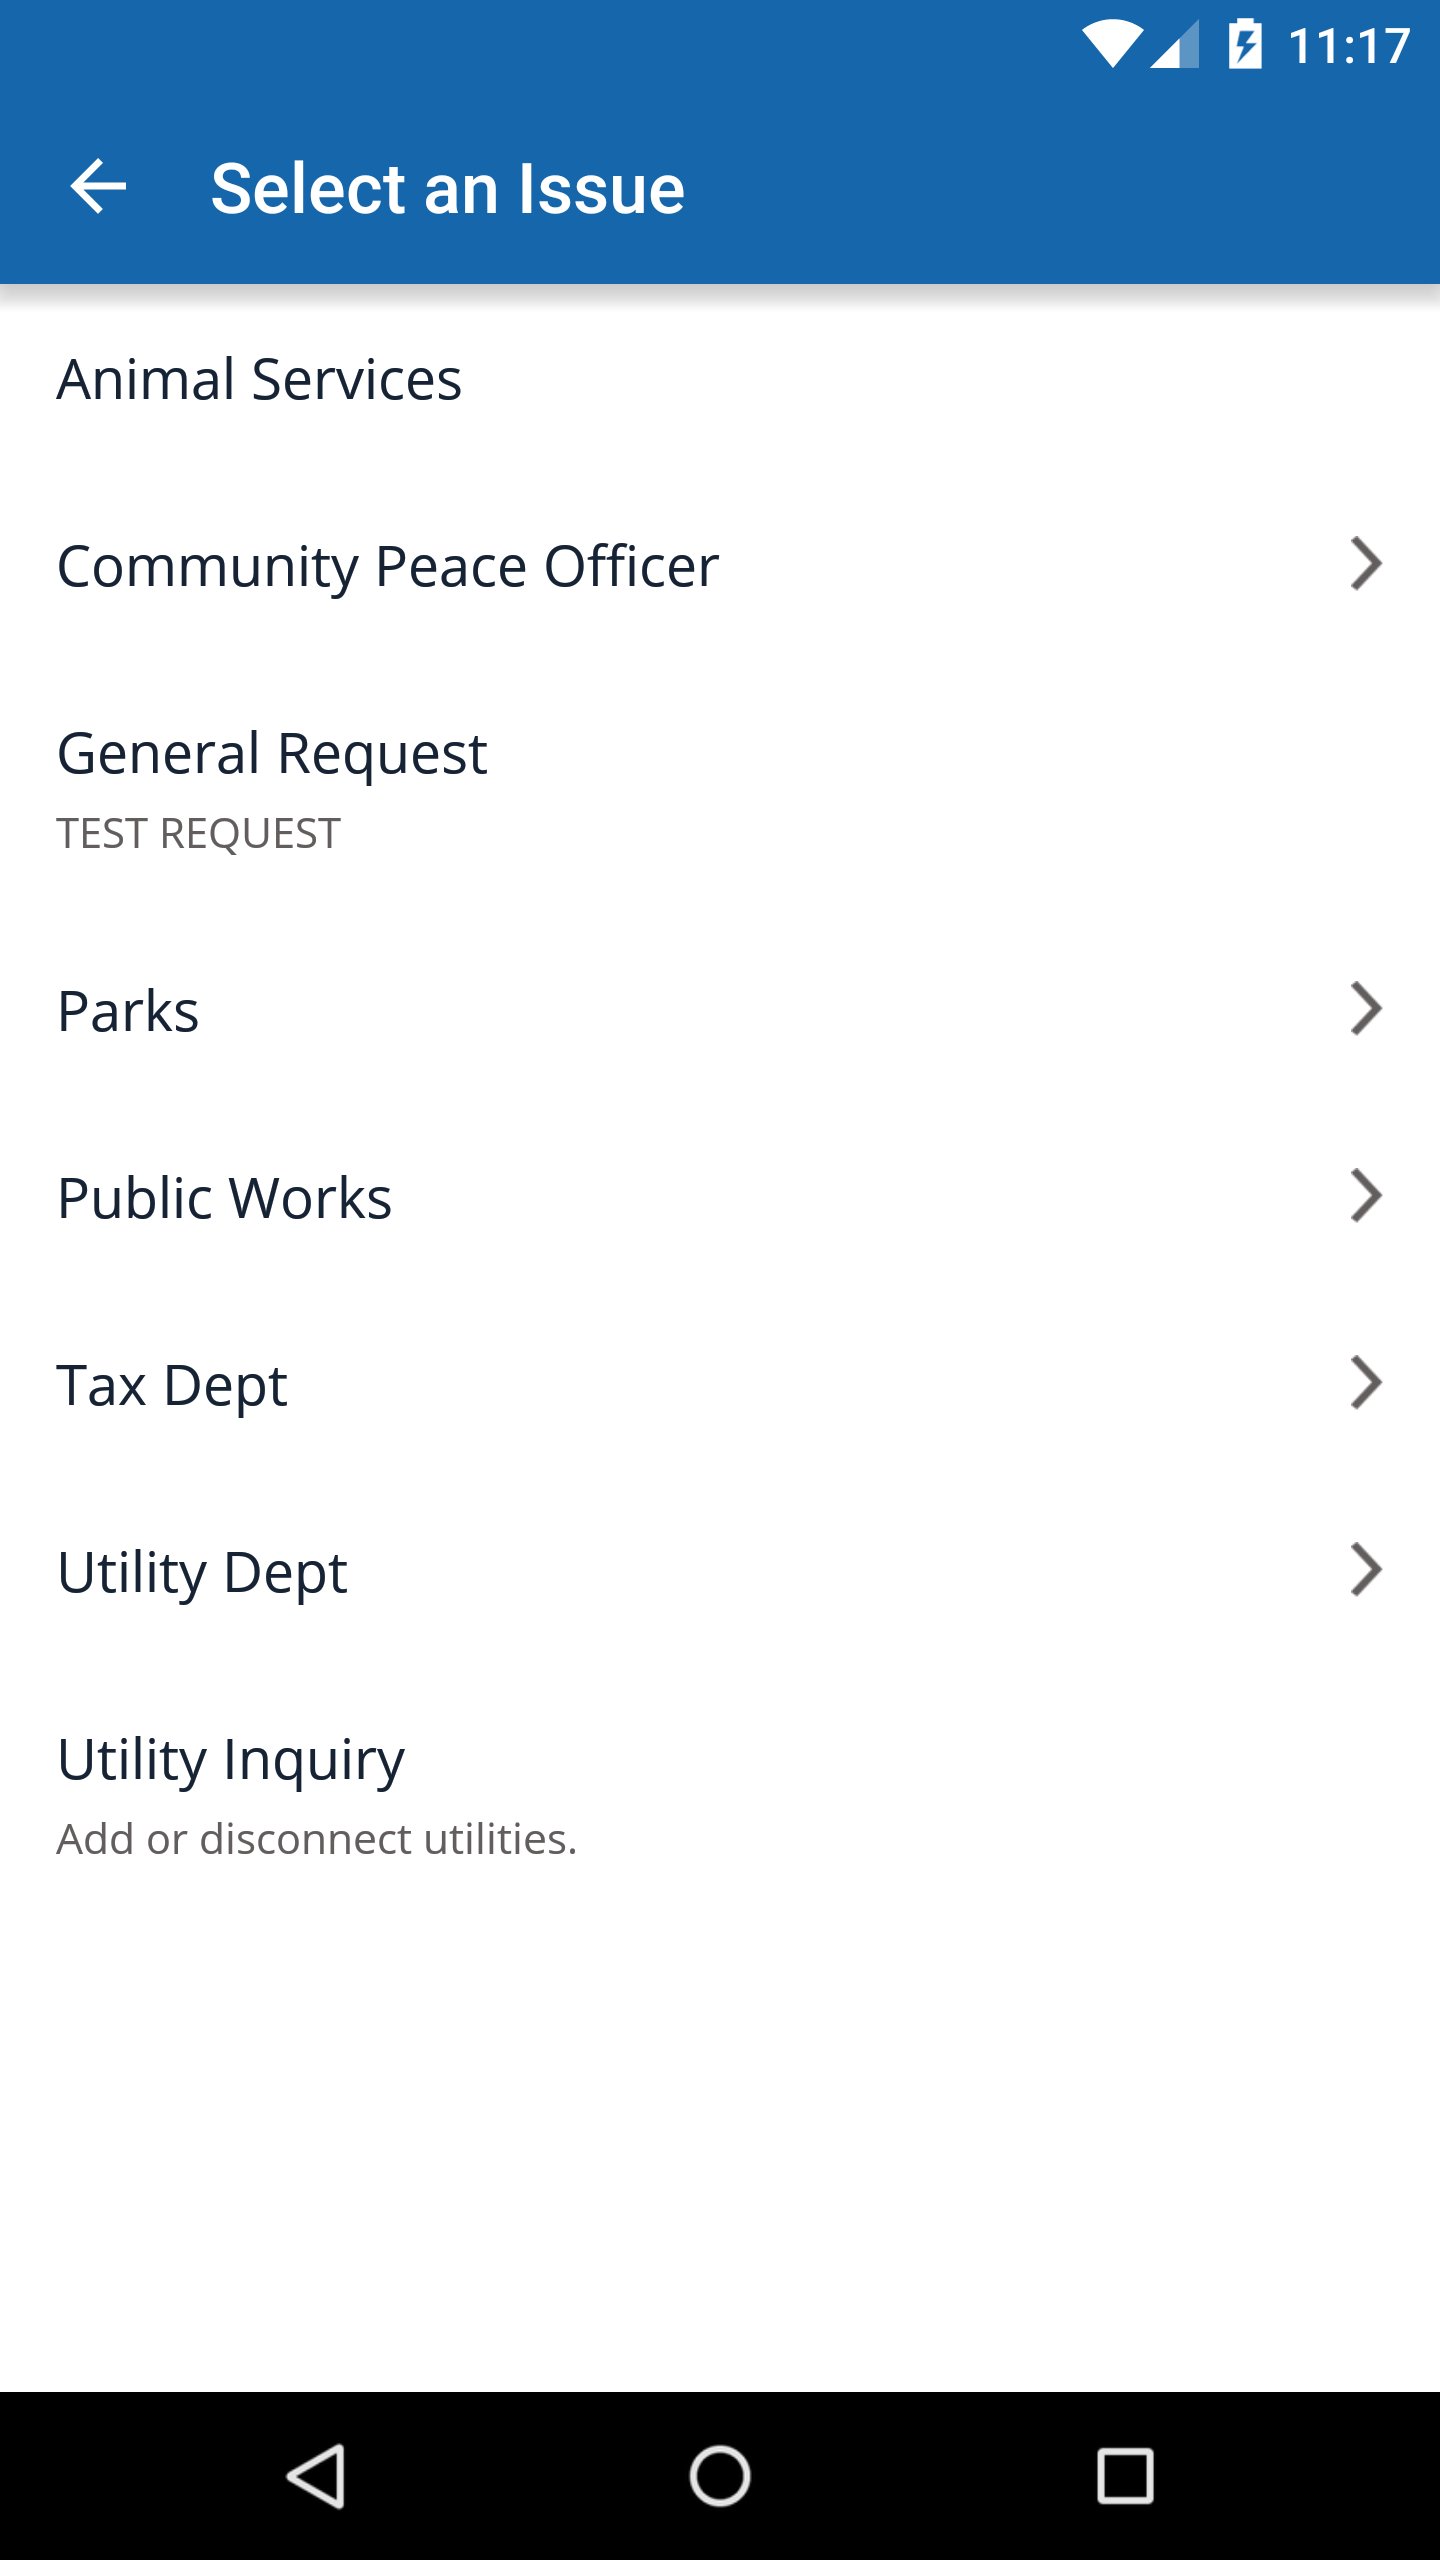
Task: Select General Request issue
Action: tap(720, 787)
